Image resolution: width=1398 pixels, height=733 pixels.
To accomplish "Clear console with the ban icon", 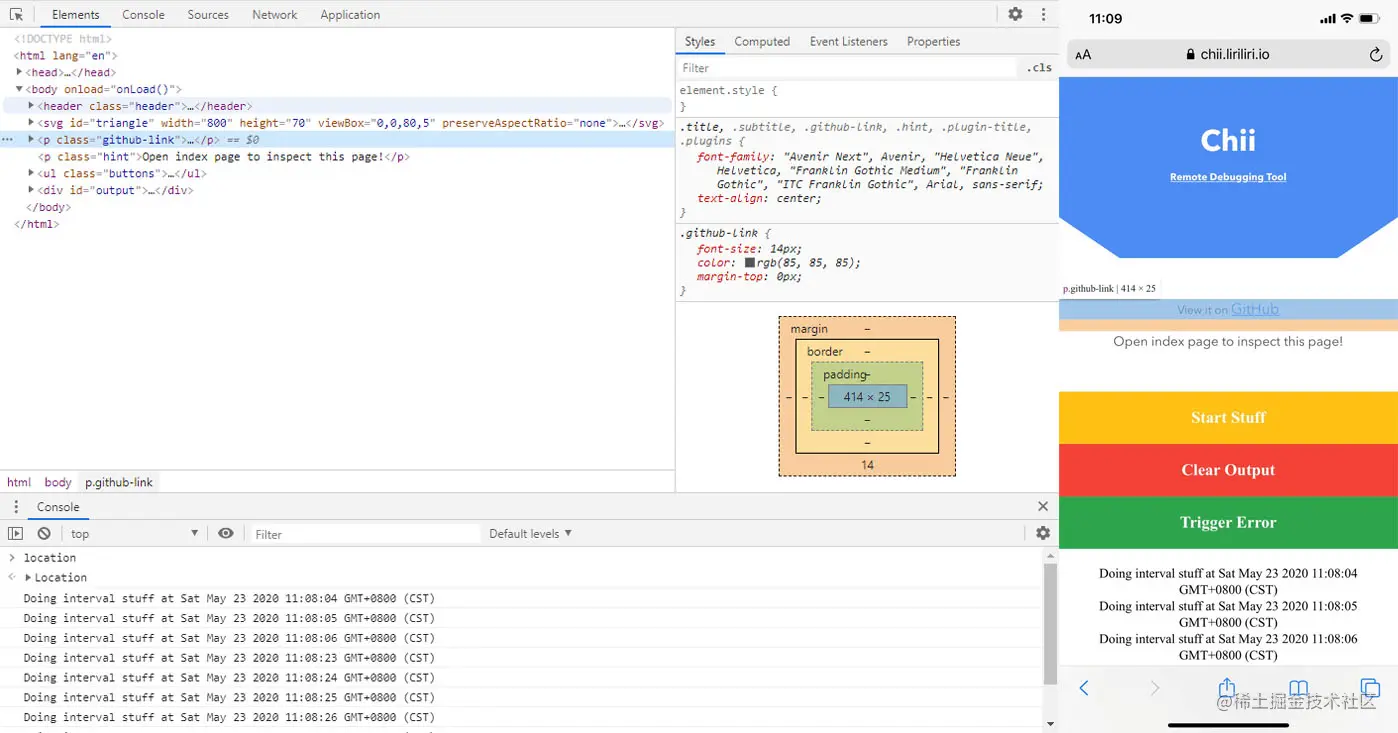I will [x=44, y=533].
